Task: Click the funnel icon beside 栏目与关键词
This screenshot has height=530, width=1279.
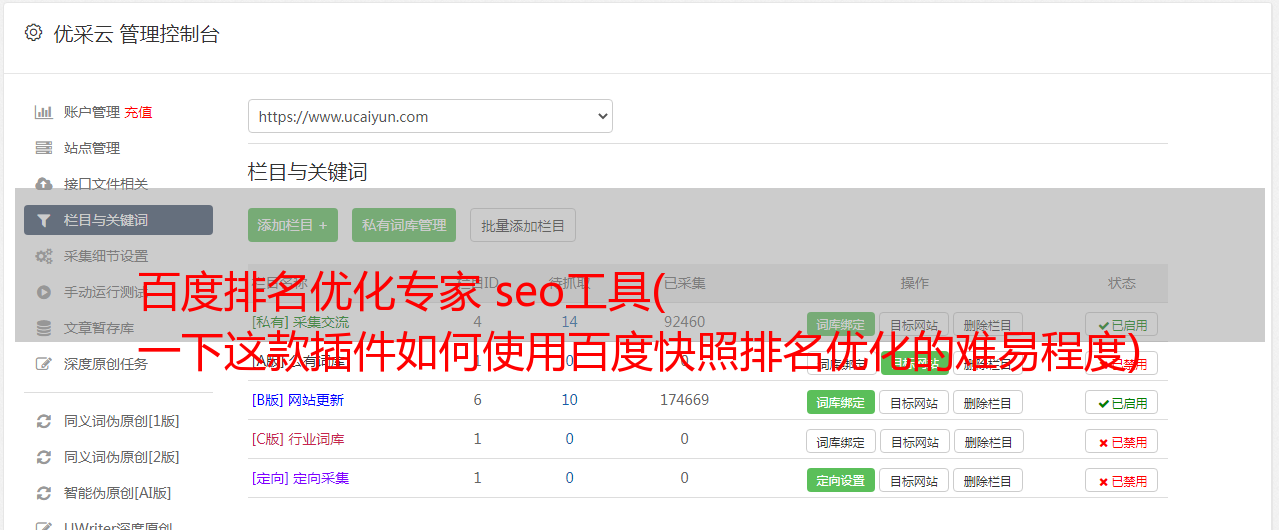Action: click(44, 220)
